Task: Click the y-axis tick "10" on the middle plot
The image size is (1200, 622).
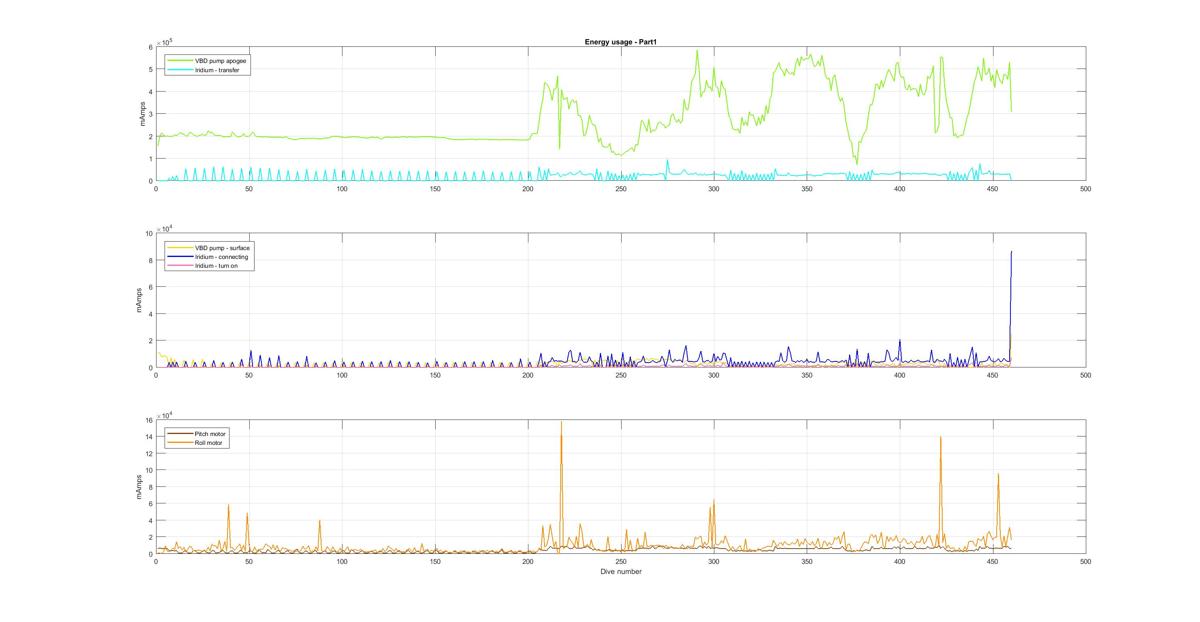Action: [x=148, y=233]
